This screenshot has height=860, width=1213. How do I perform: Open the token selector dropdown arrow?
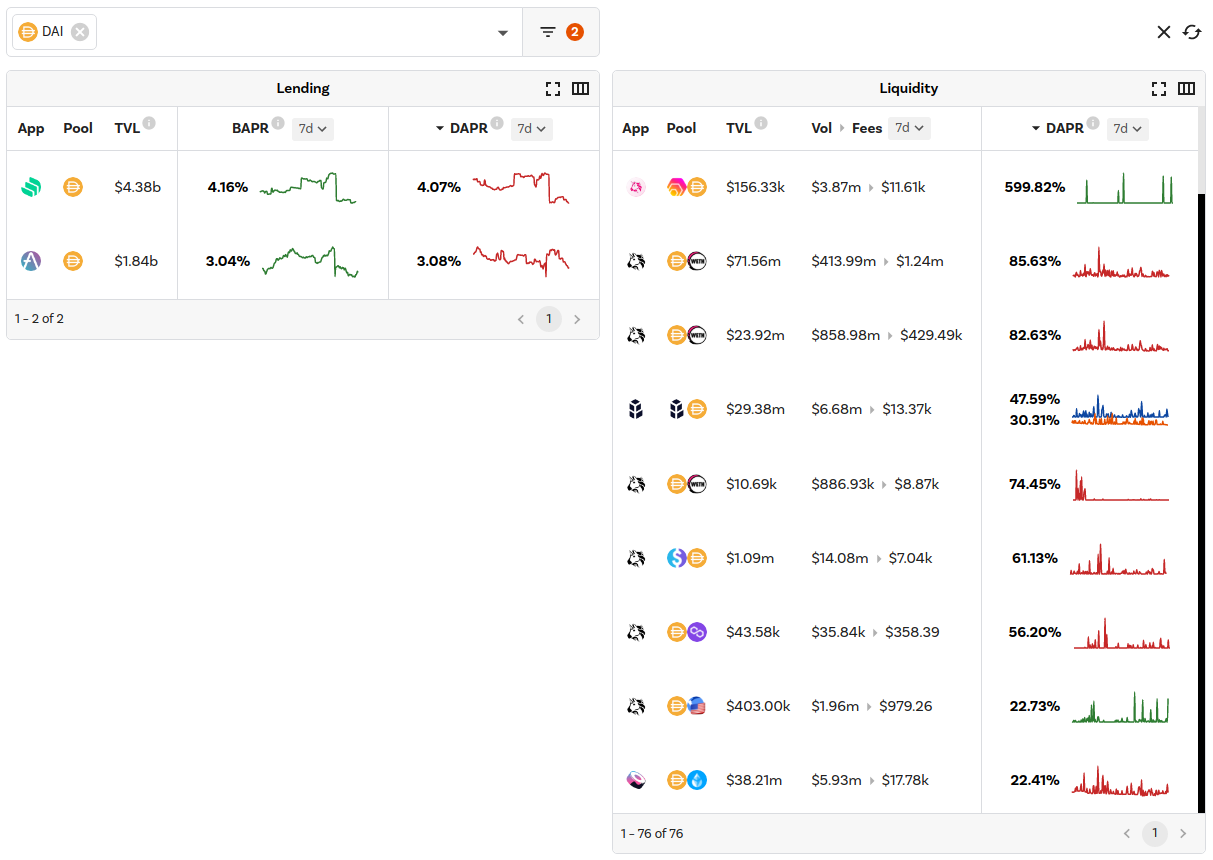503,33
